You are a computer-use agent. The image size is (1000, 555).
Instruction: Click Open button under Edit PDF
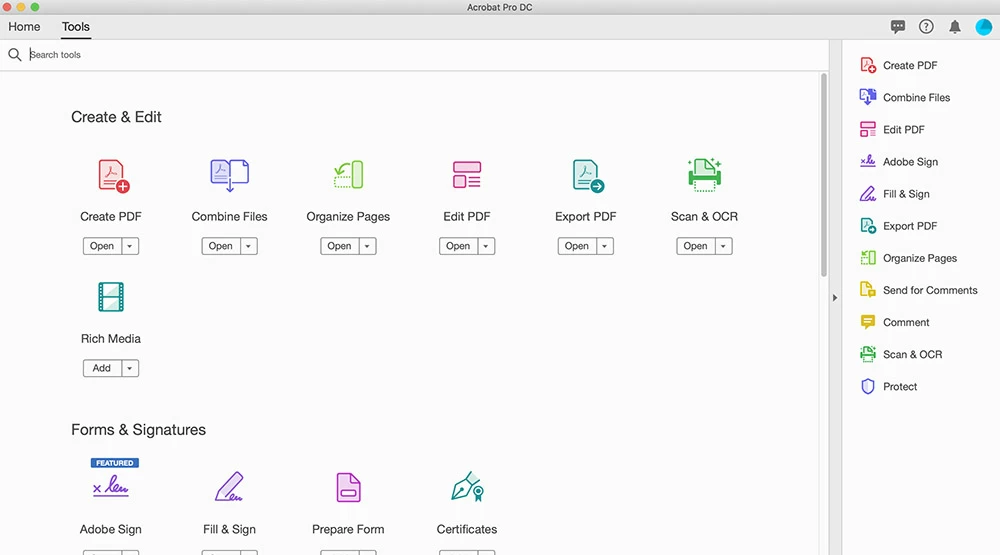click(458, 246)
